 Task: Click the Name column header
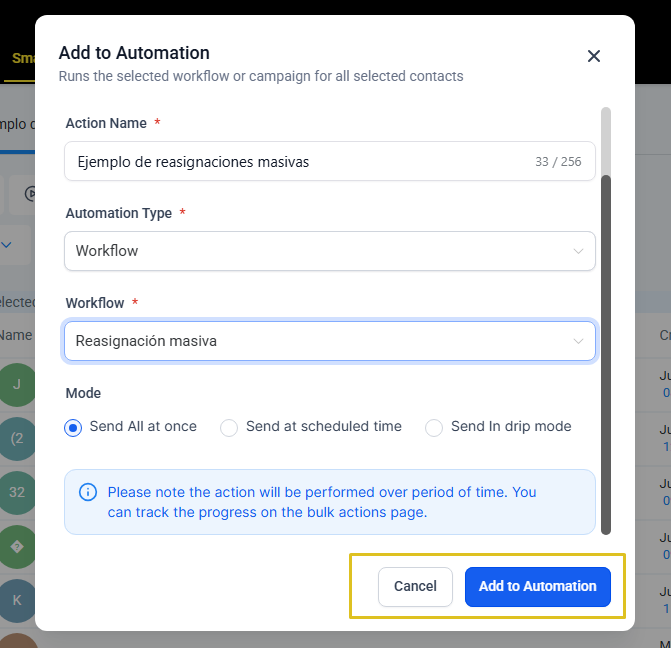16,335
